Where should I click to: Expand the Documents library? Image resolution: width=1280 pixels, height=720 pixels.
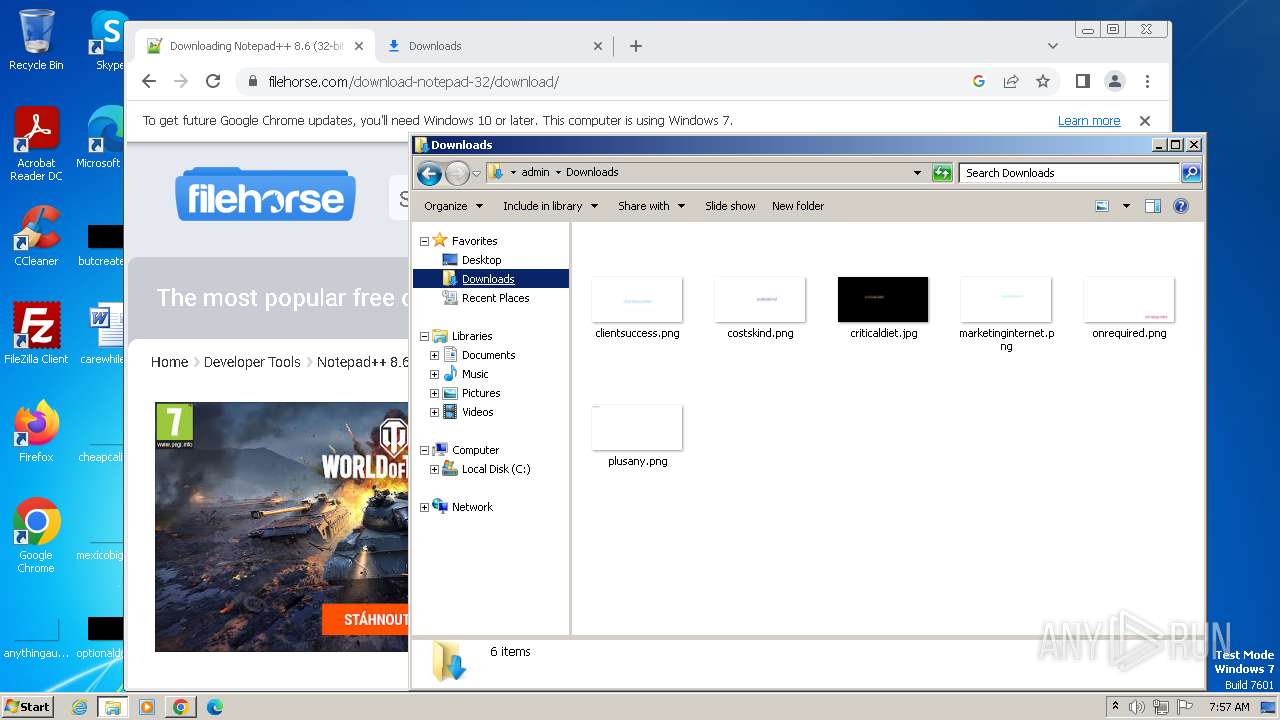(x=434, y=355)
